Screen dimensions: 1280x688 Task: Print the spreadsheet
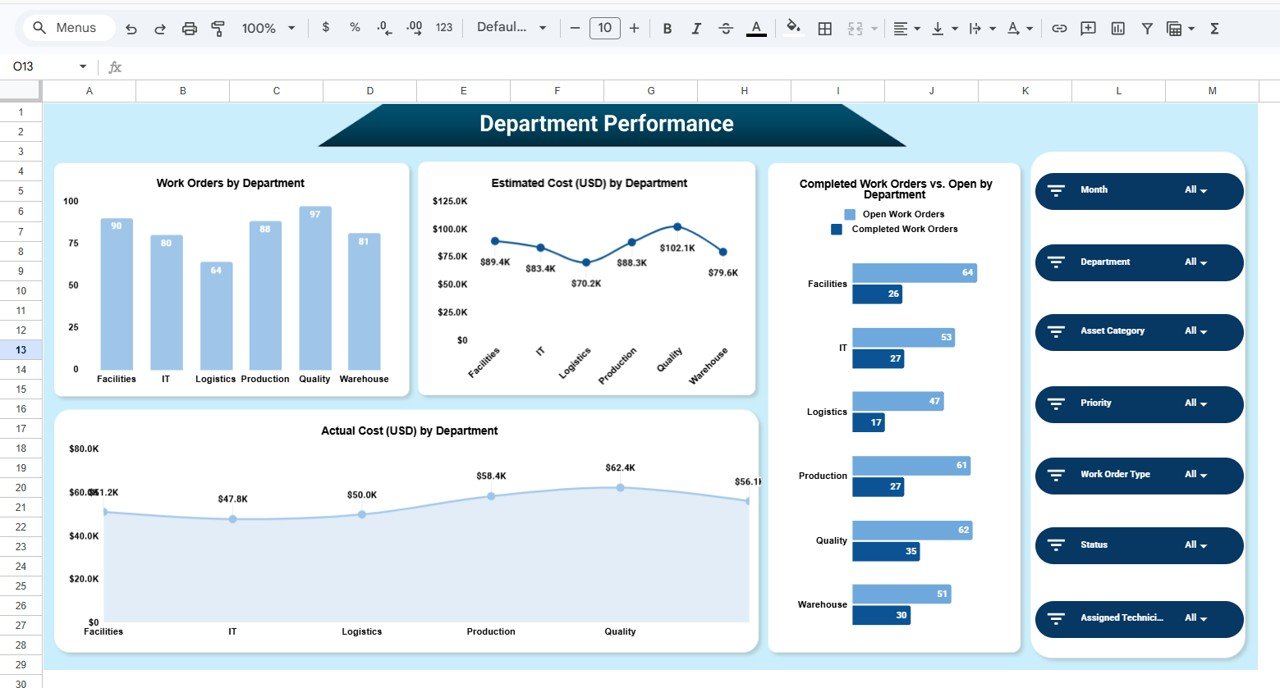click(189, 28)
